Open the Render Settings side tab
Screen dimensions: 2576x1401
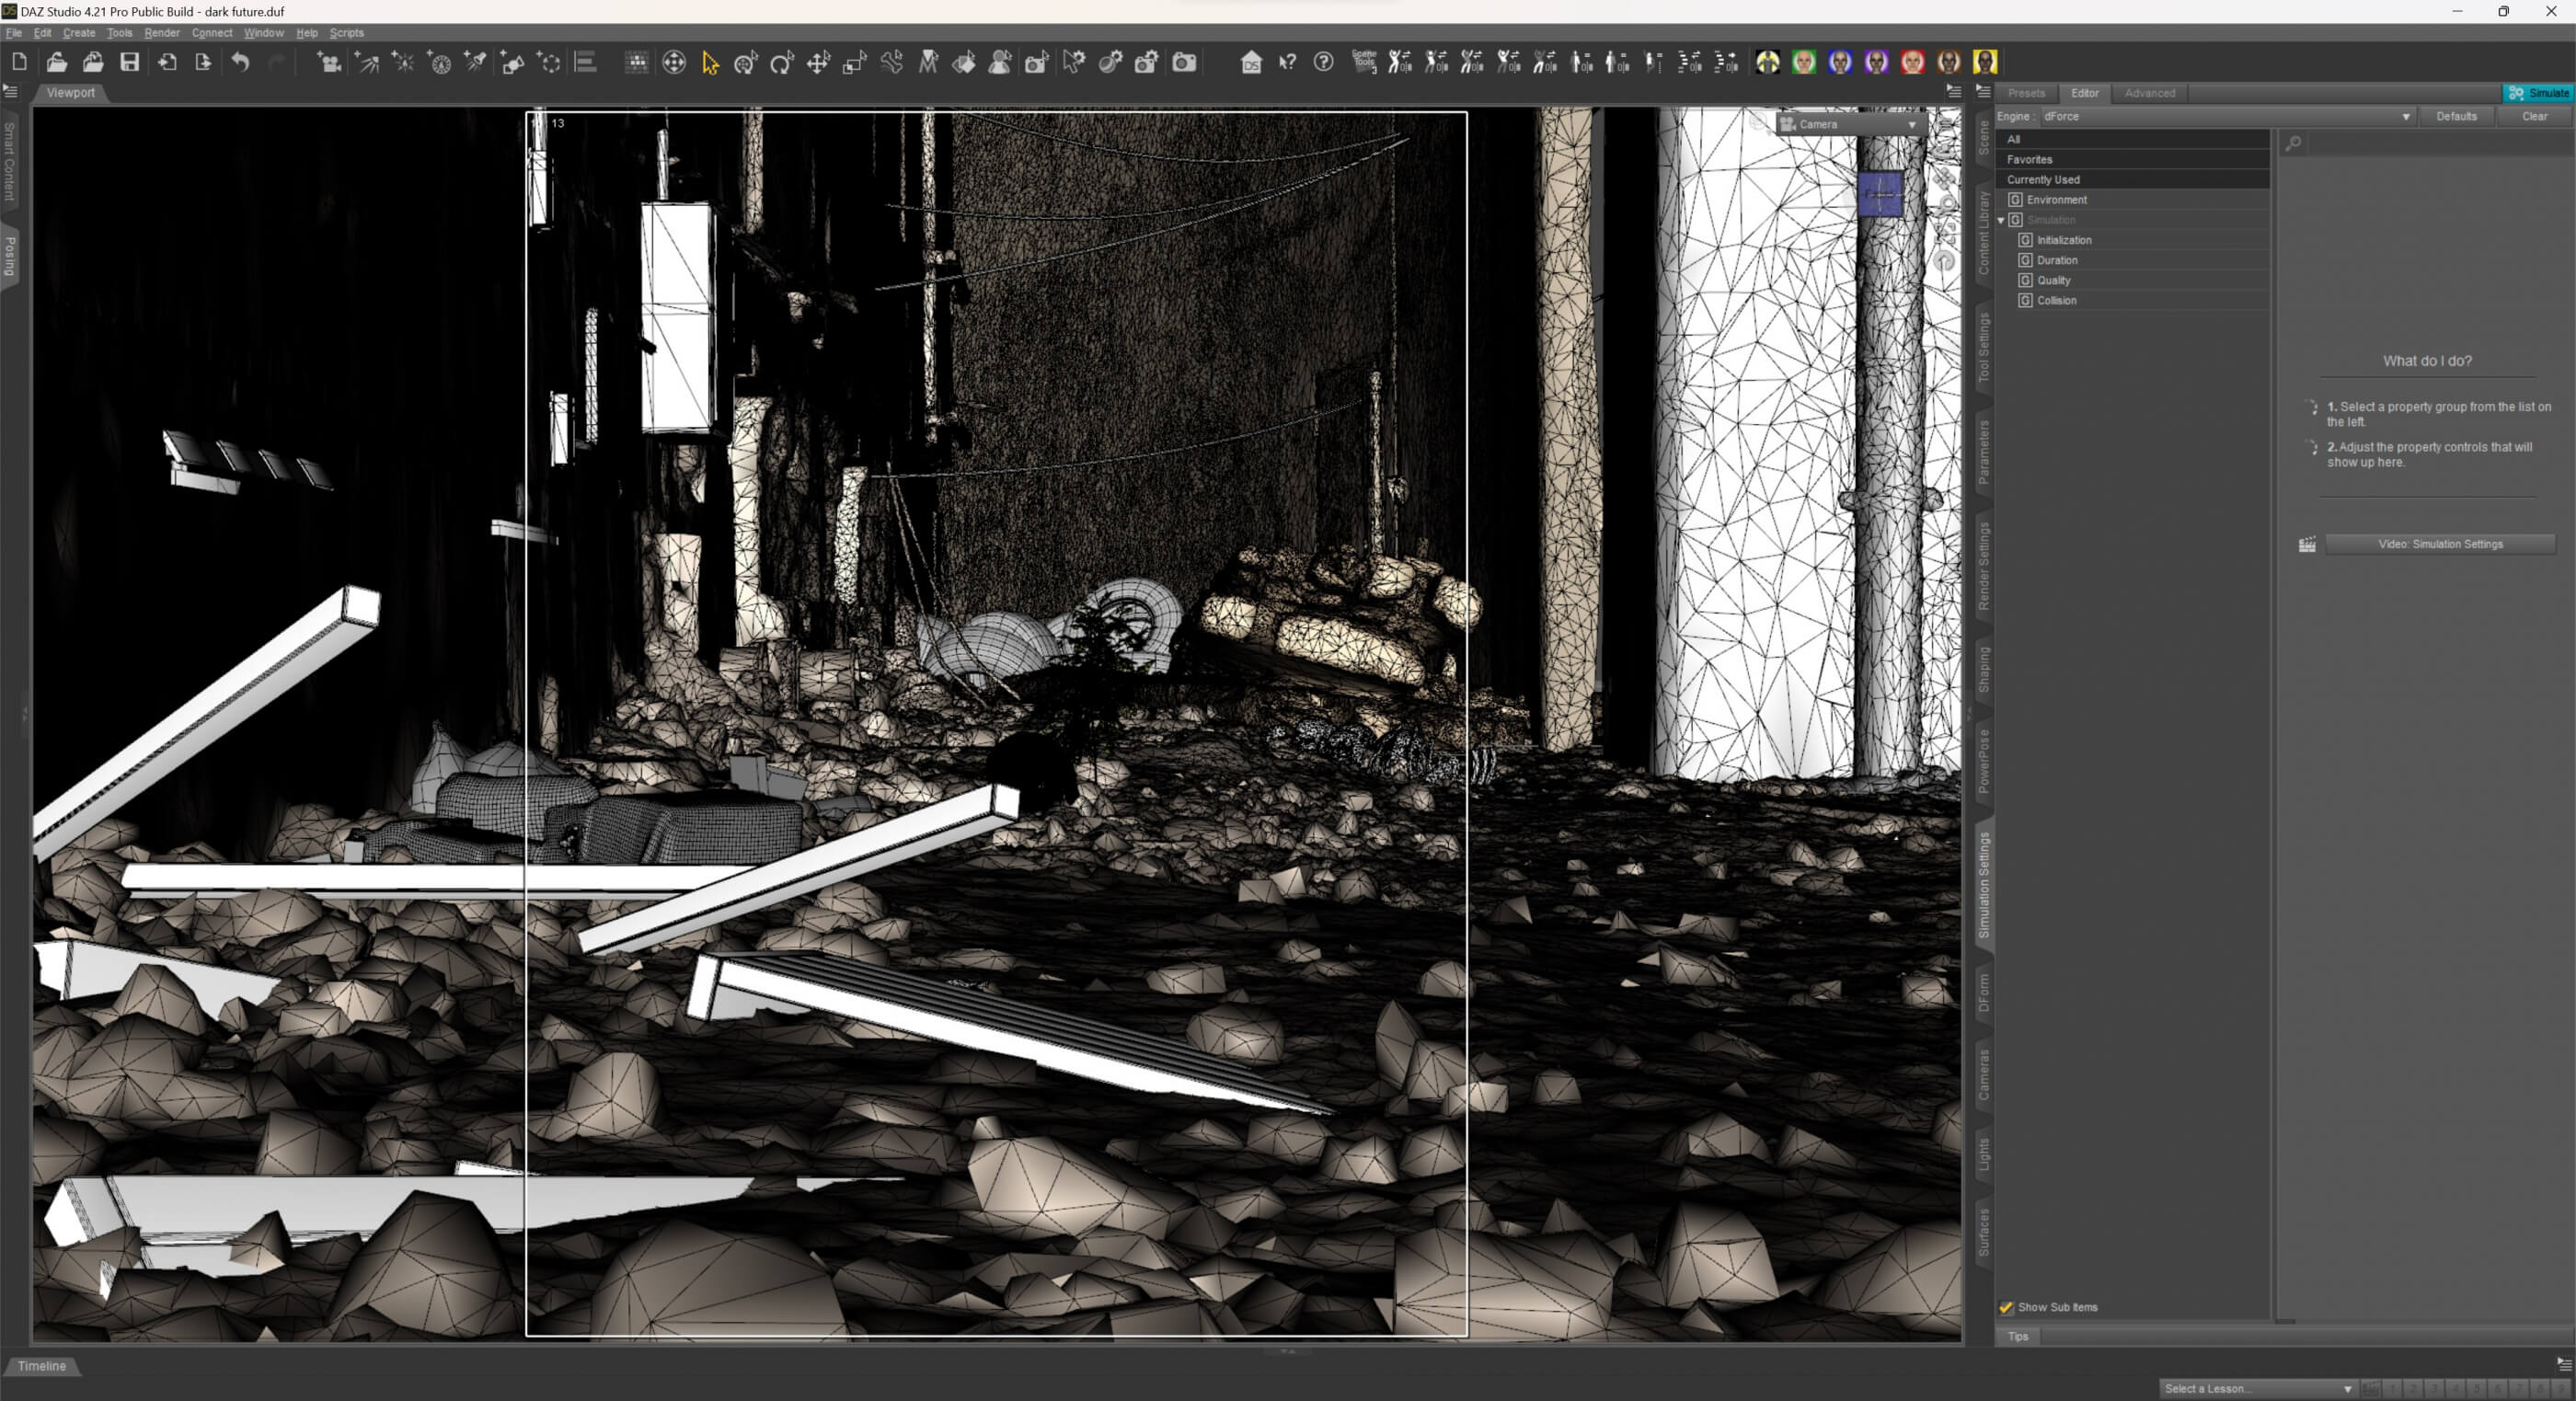[1984, 566]
